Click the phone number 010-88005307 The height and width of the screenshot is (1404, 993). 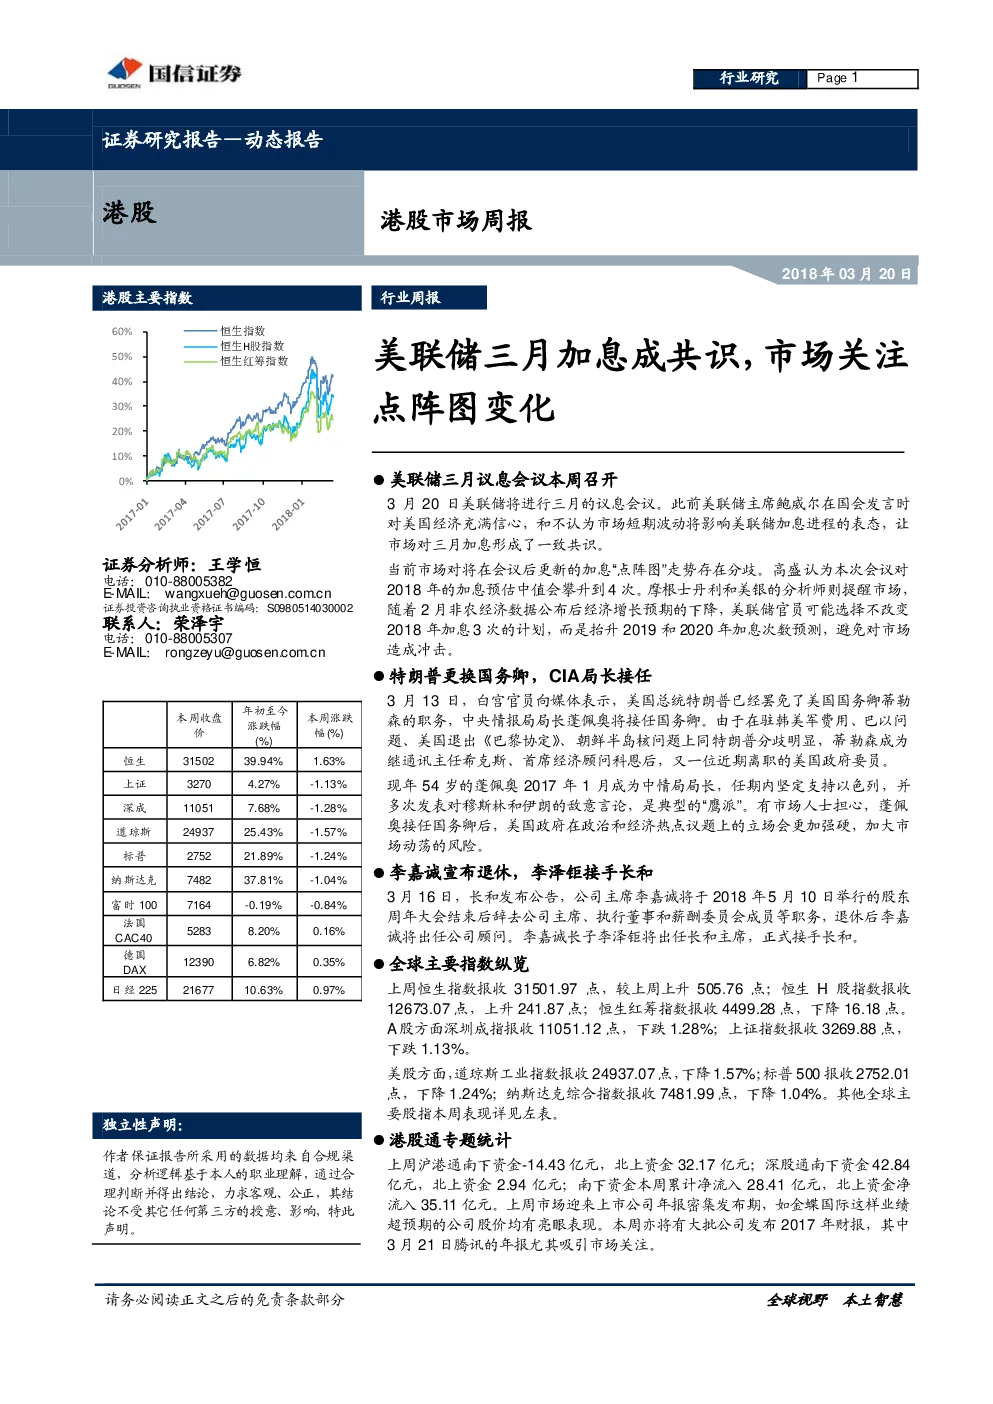tap(188, 638)
